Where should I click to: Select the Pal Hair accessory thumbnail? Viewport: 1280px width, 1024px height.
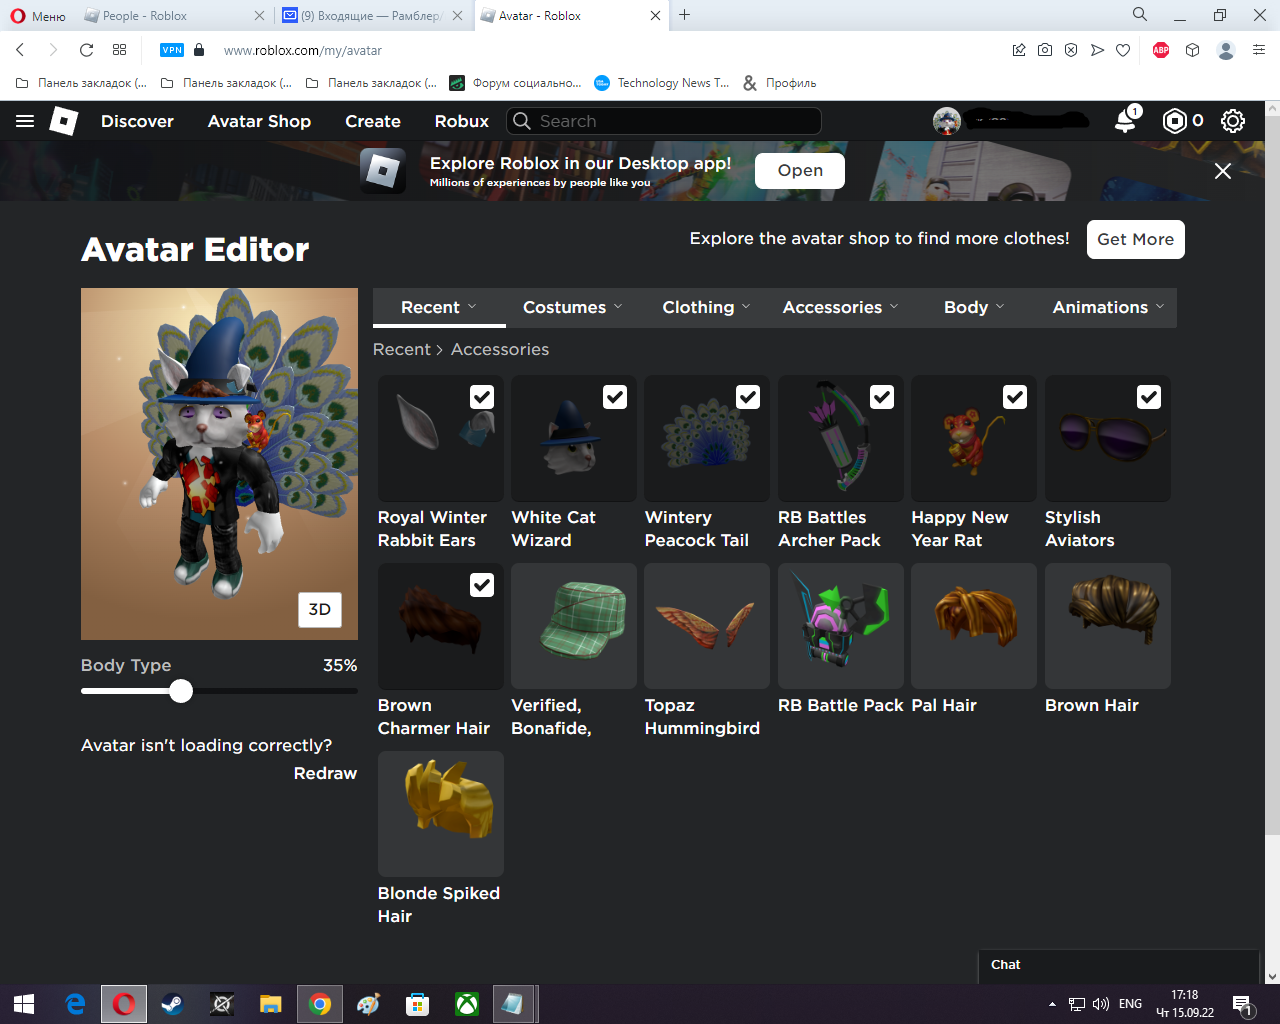coord(974,626)
